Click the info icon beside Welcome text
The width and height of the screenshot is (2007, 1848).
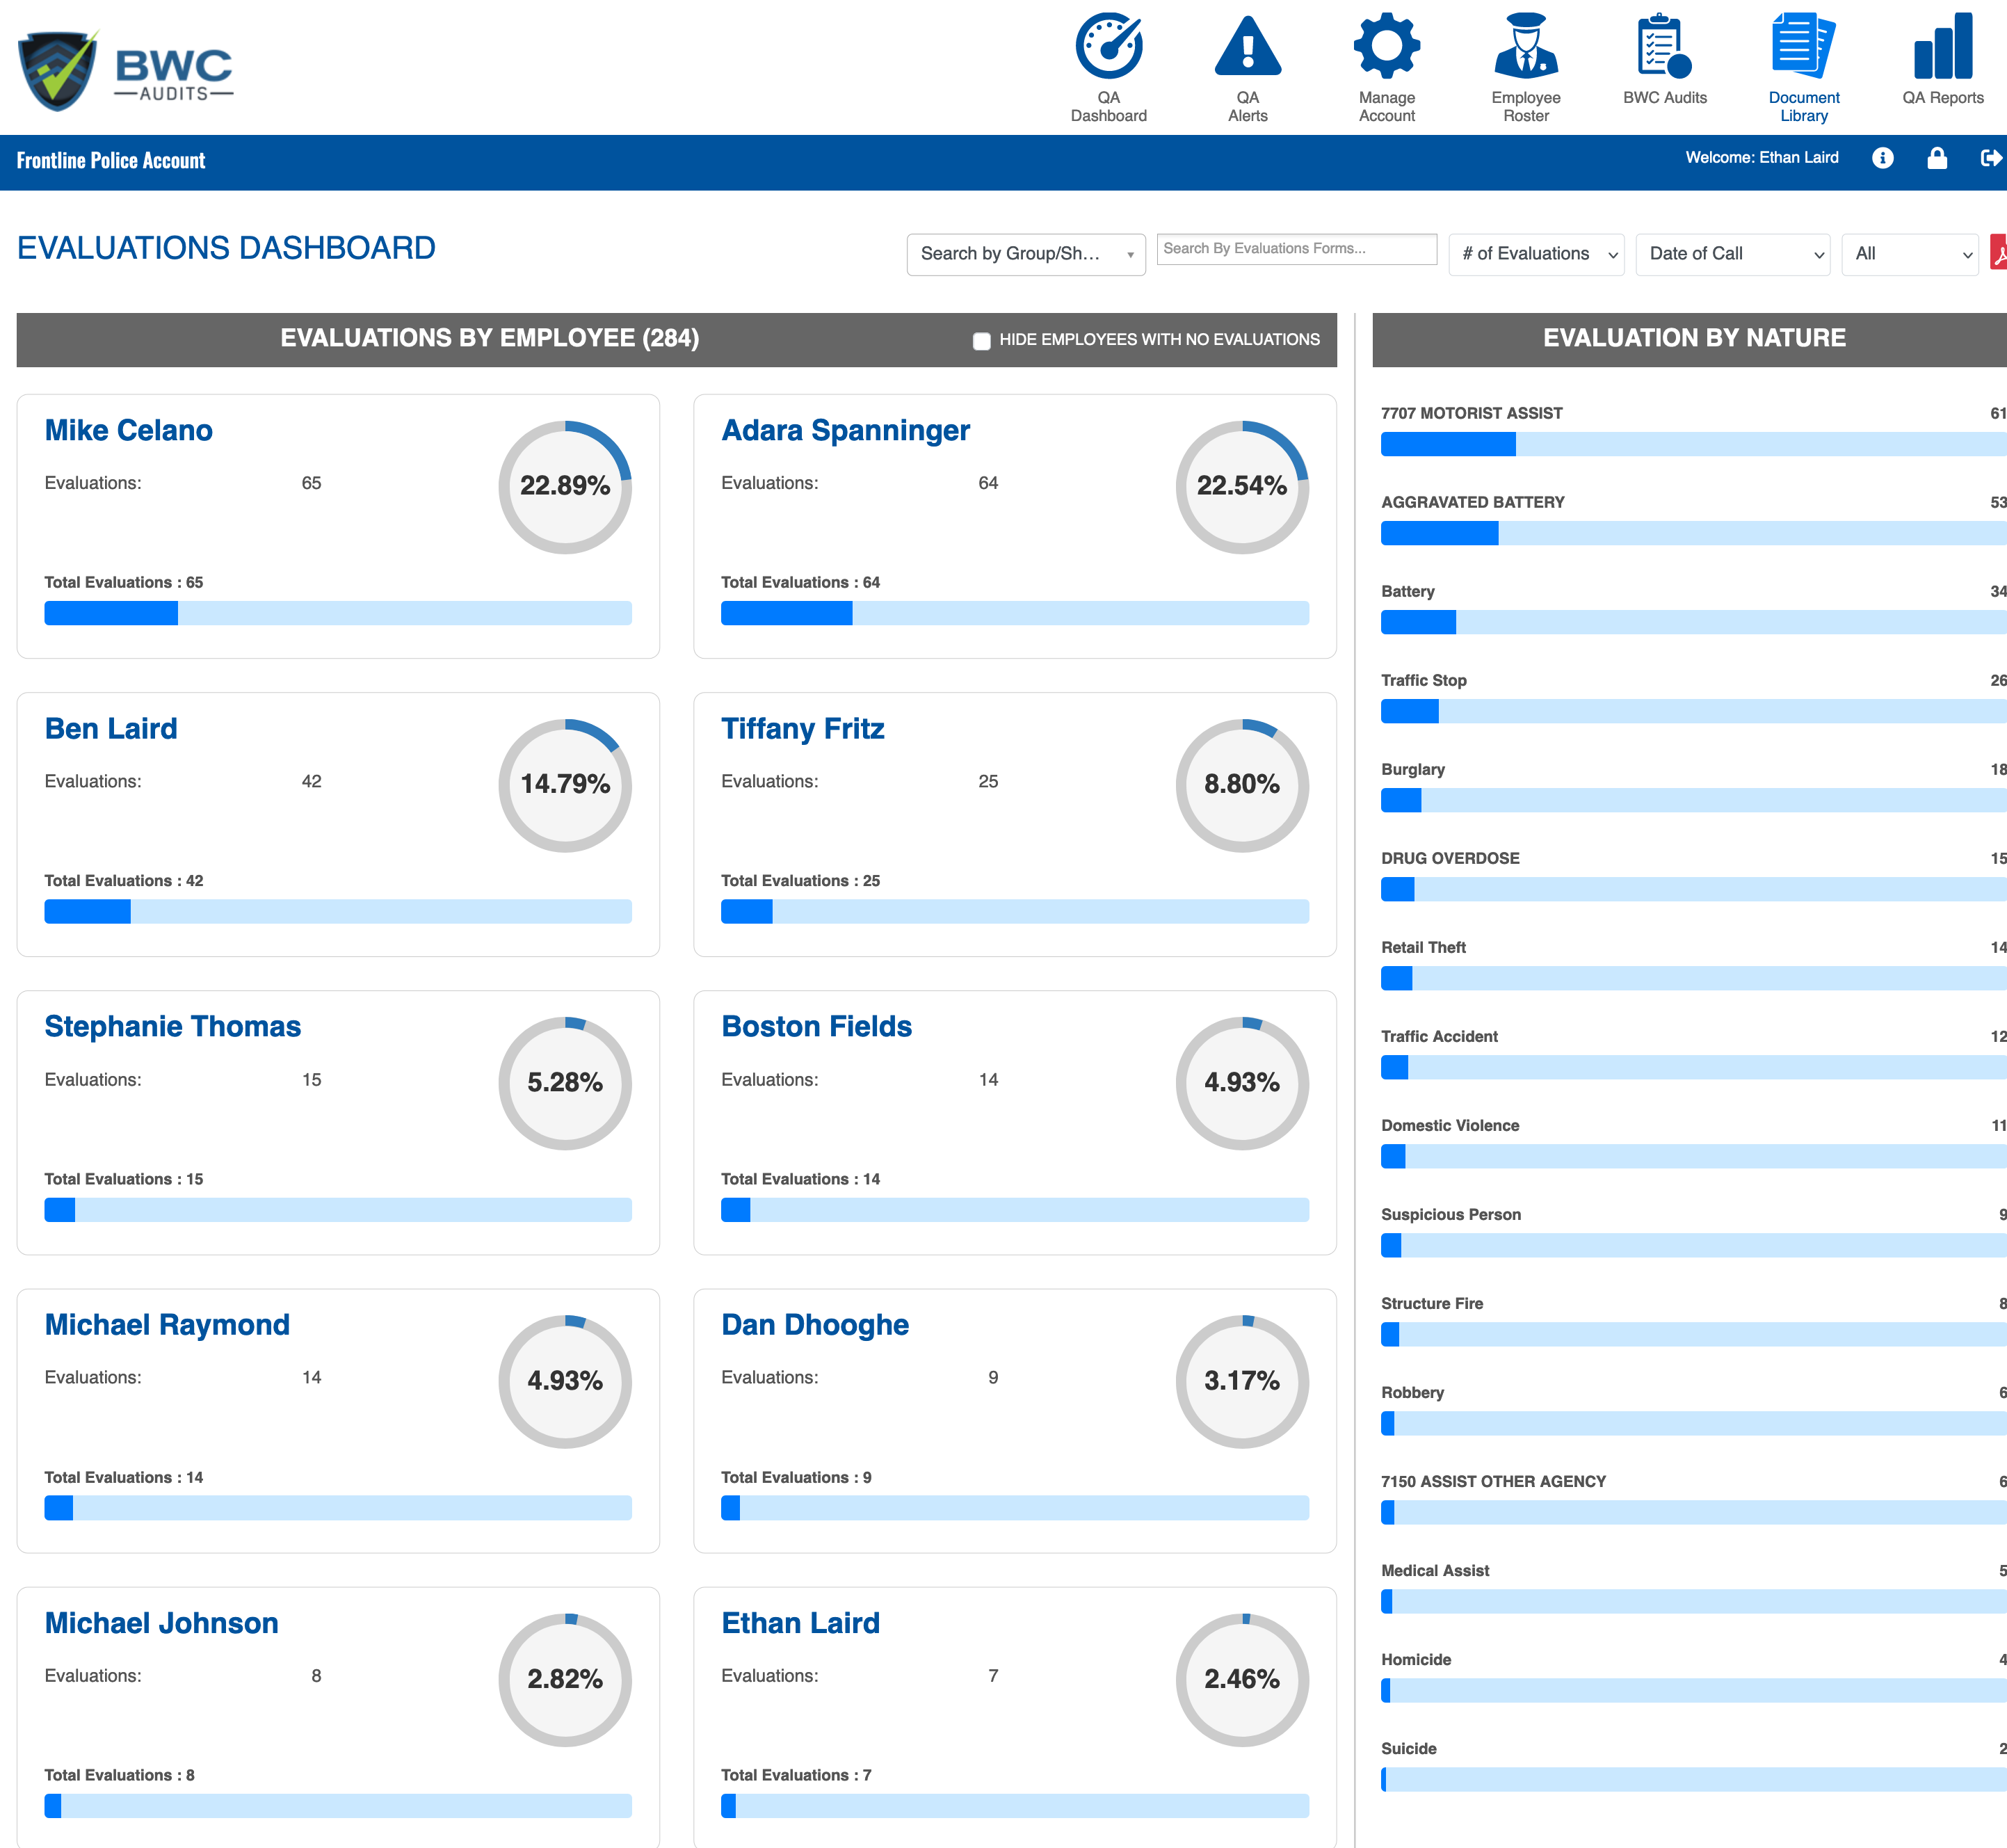click(1882, 158)
